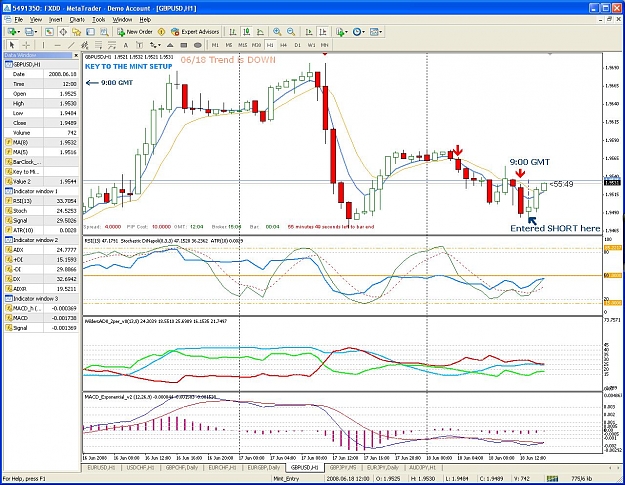Select the Cursor arrow tool

tap(12, 45)
